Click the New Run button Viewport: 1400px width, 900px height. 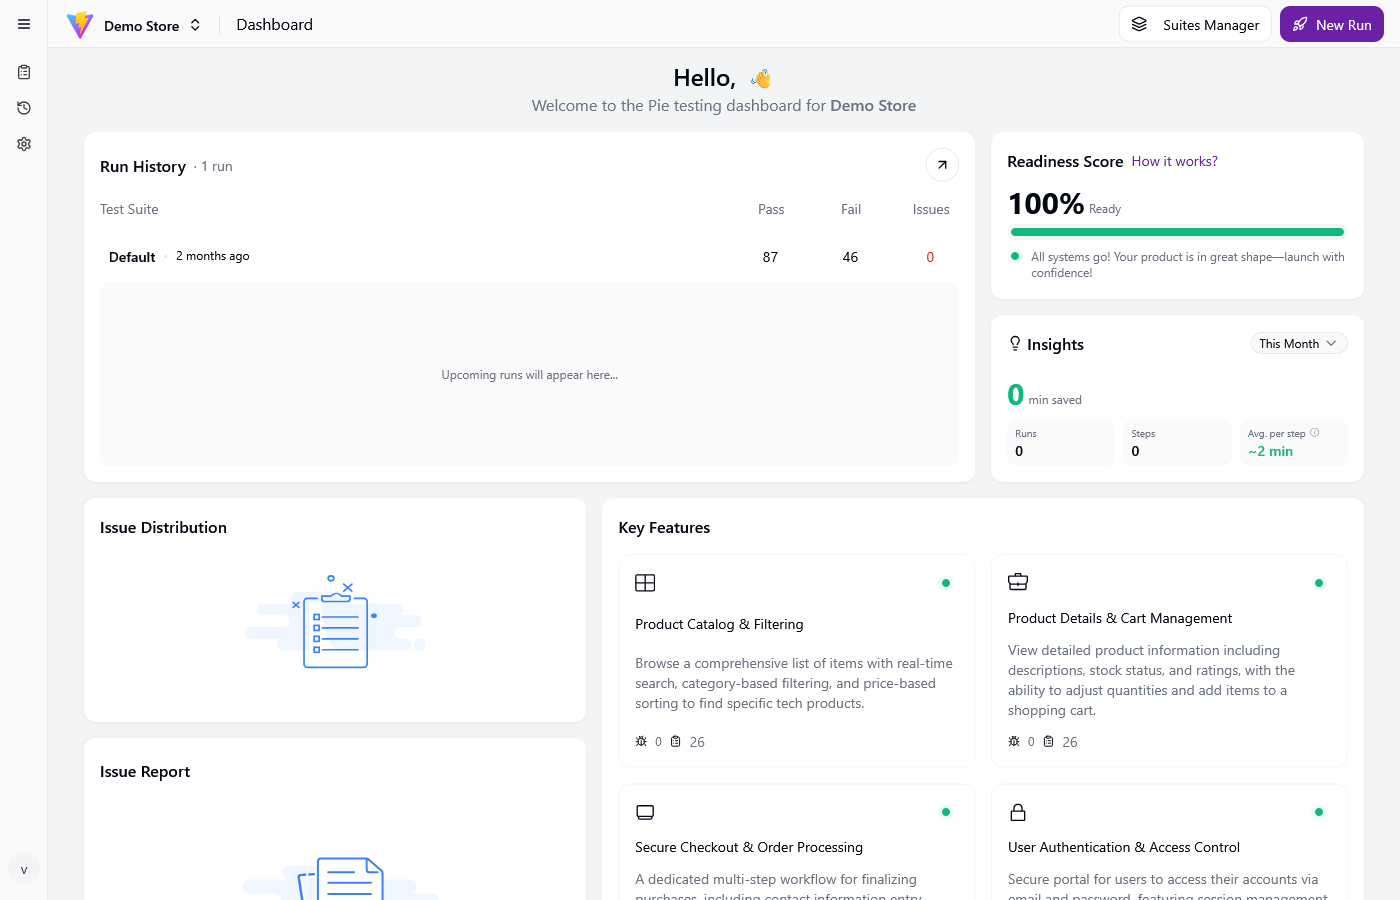click(1331, 23)
